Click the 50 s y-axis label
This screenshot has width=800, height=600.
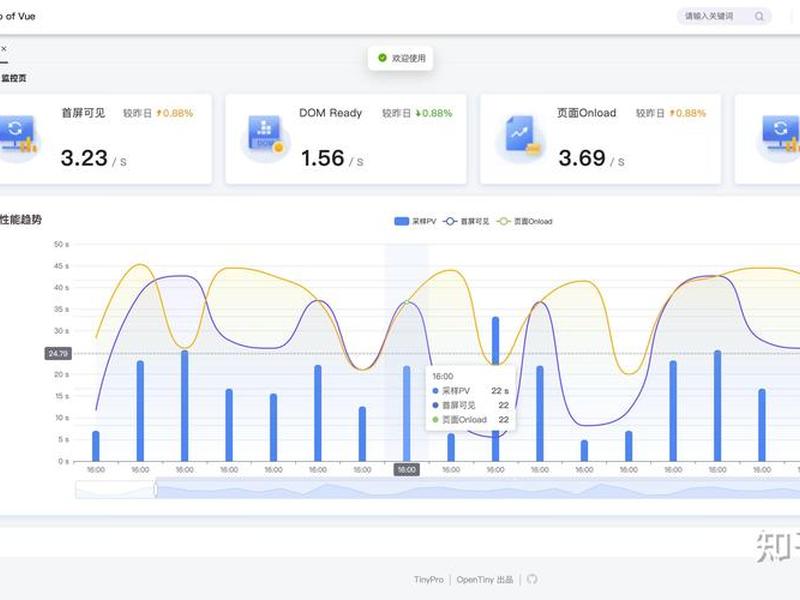tap(61, 244)
